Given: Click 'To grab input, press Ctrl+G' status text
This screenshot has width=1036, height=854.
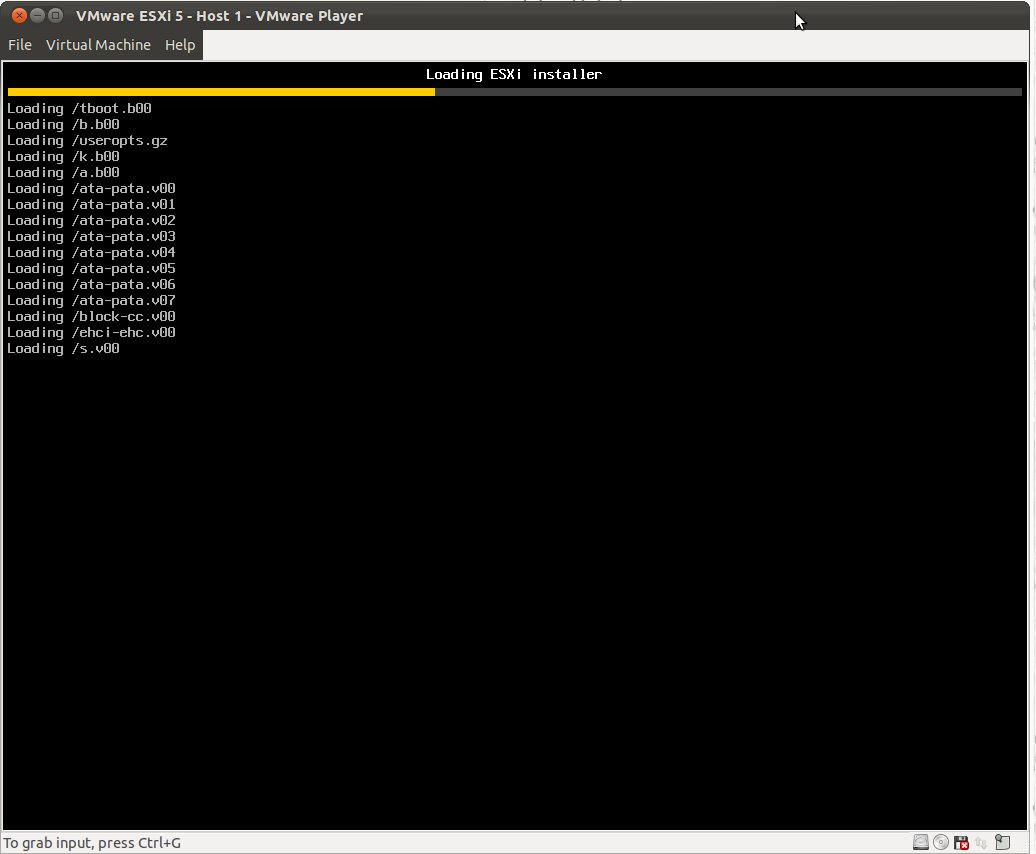Looking at the screenshot, I should click(x=92, y=843).
